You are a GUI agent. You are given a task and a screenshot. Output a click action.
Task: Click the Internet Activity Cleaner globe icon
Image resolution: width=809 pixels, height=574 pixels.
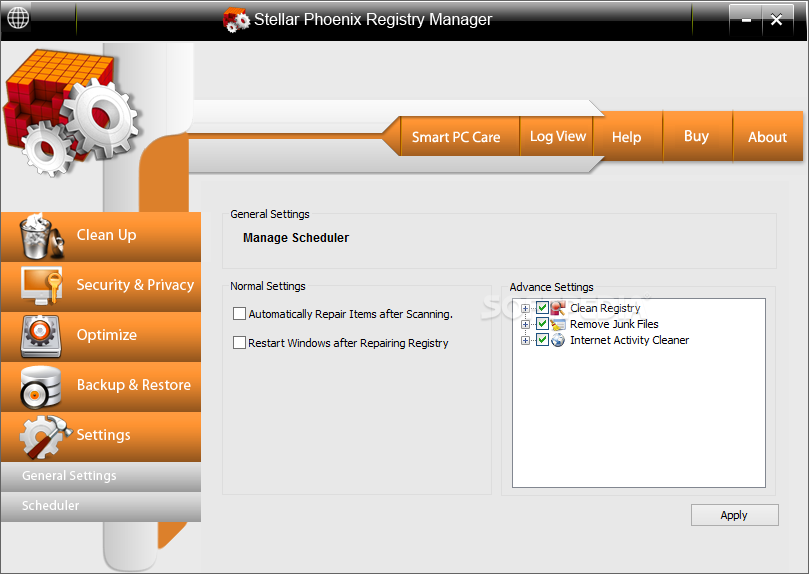[x=558, y=340]
